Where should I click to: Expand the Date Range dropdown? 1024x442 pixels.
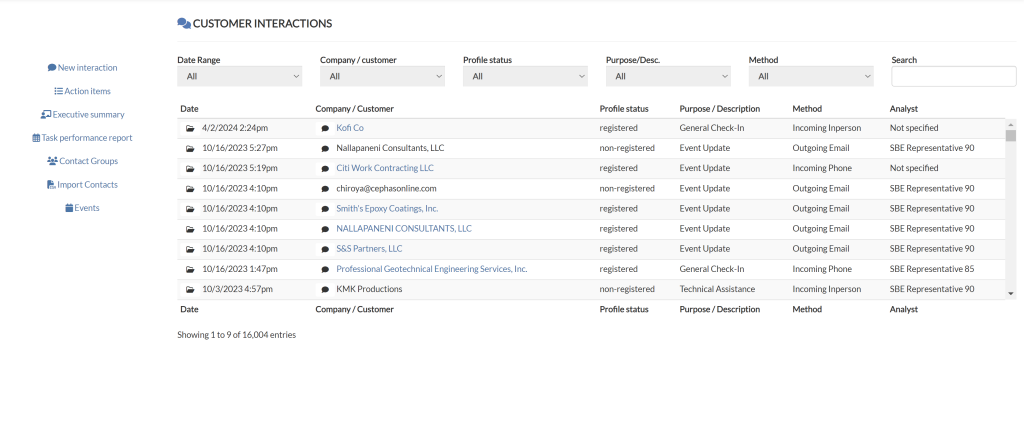click(239, 76)
